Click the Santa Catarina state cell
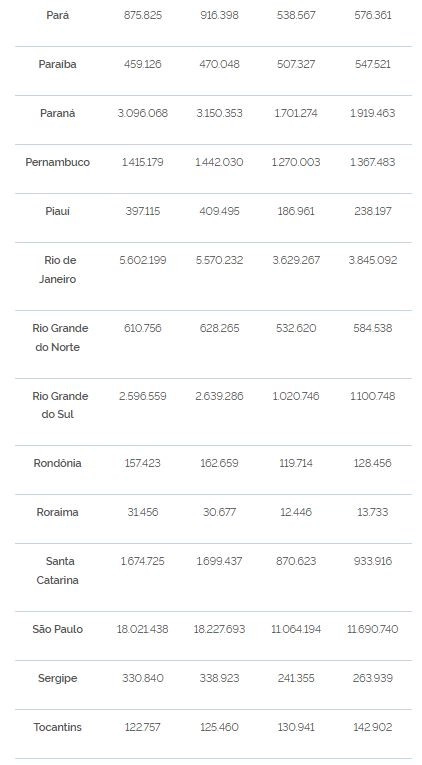The height and width of the screenshot is (765, 422). [58, 571]
